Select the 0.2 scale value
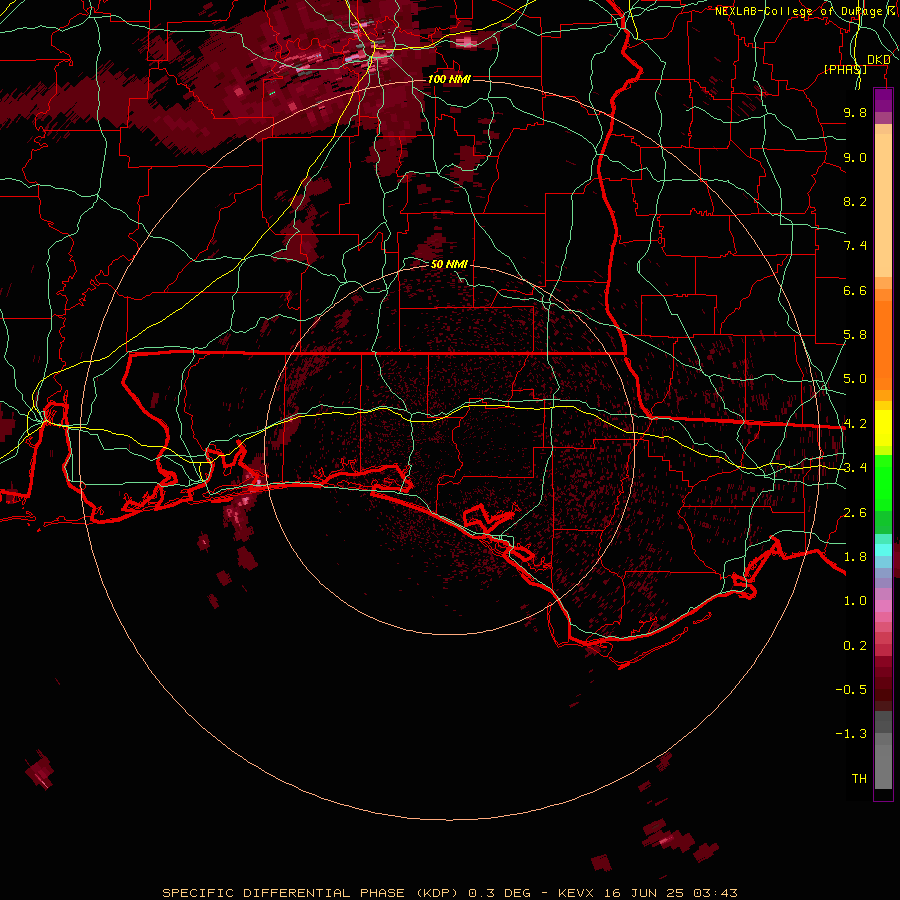This screenshot has width=900, height=900. [855, 646]
